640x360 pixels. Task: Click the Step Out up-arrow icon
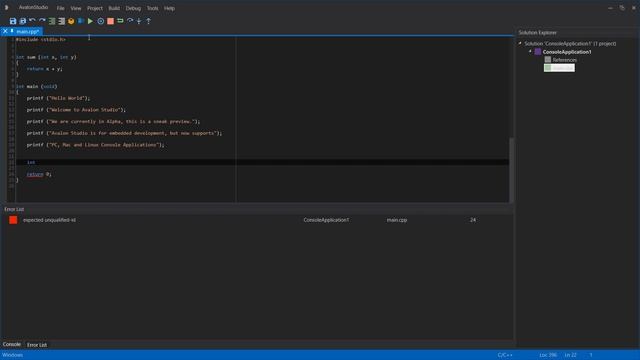coord(149,21)
